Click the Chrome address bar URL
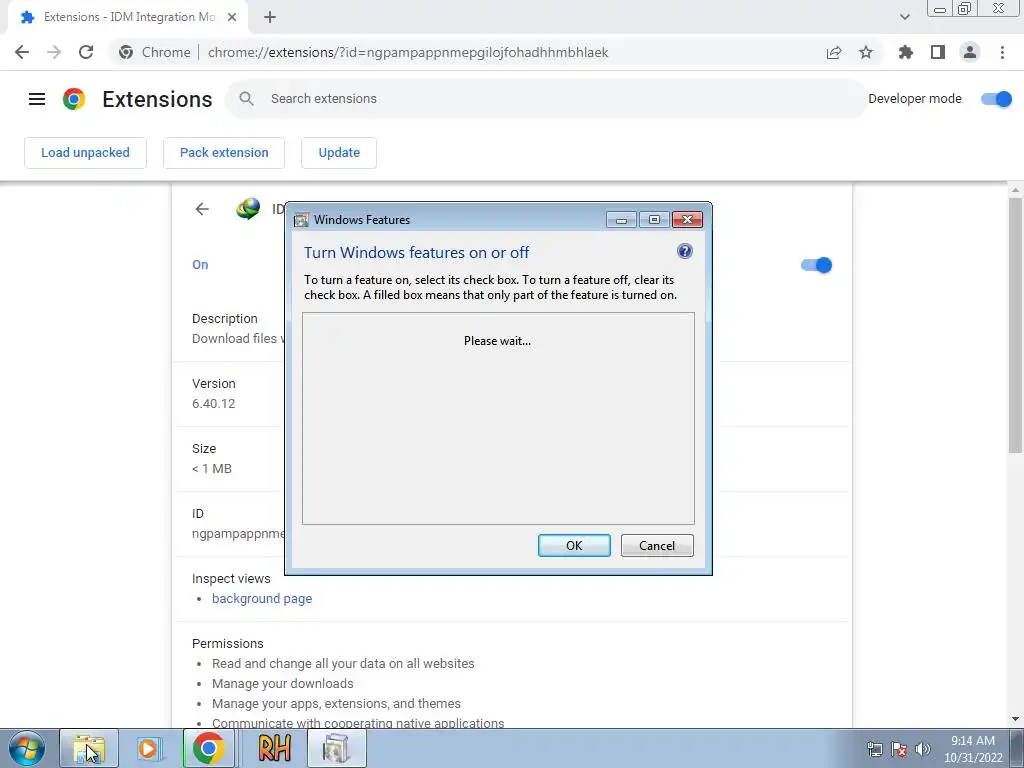The image size is (1024, 768). tap(408, 52)
